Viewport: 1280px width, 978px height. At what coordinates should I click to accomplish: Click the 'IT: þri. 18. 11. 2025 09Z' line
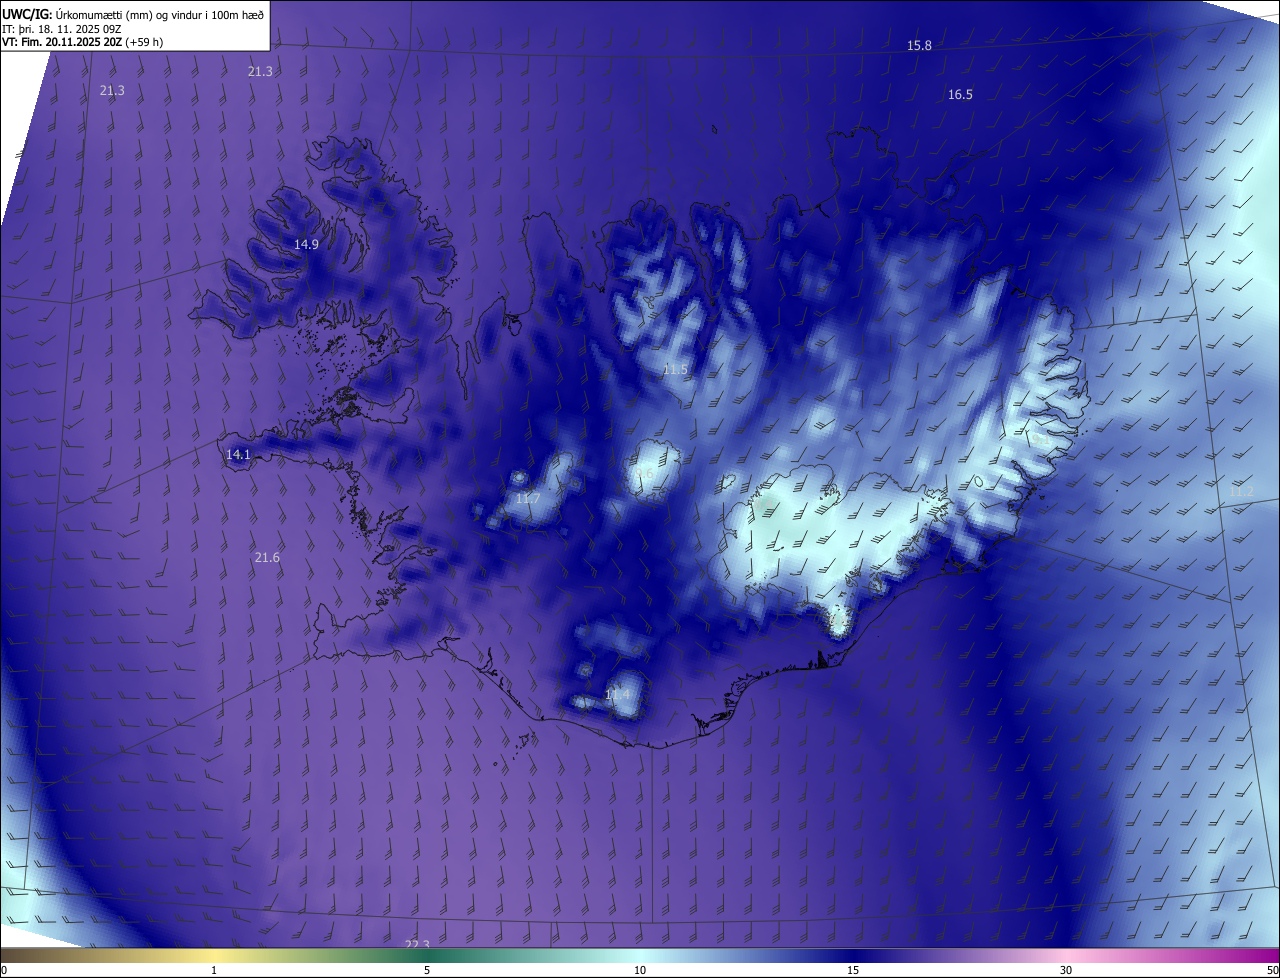point(62,29)
